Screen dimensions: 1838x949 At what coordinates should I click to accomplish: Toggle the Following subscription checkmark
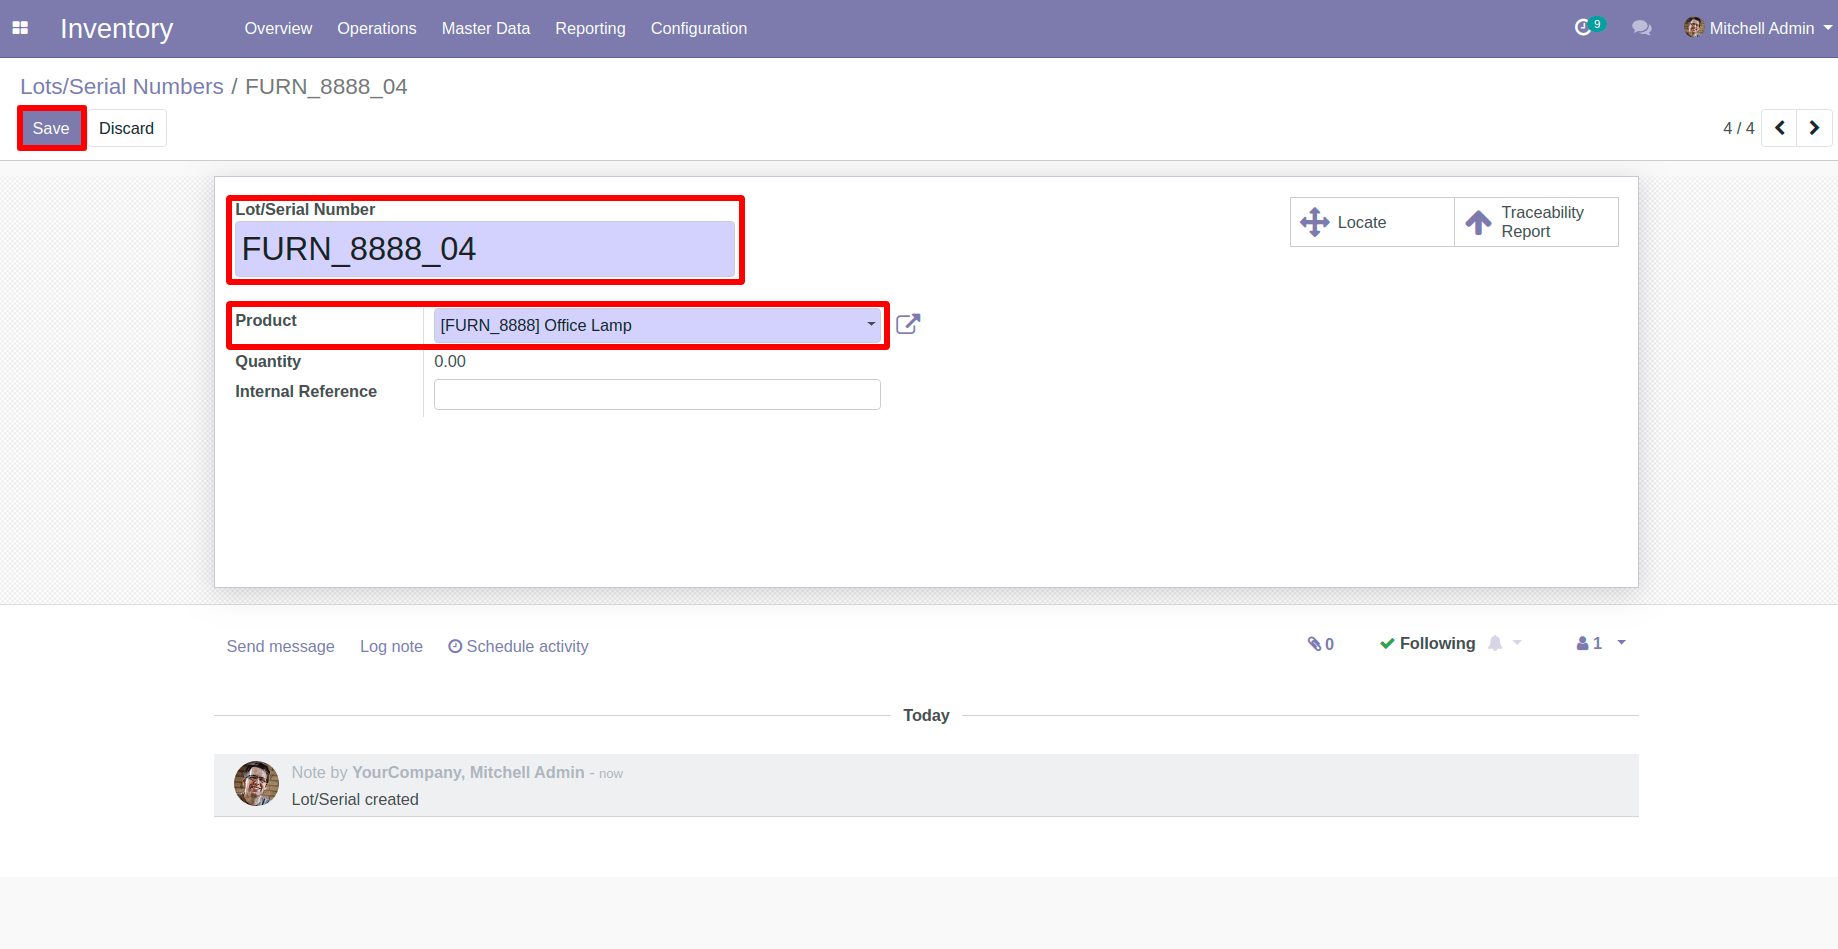point(1427,643)
